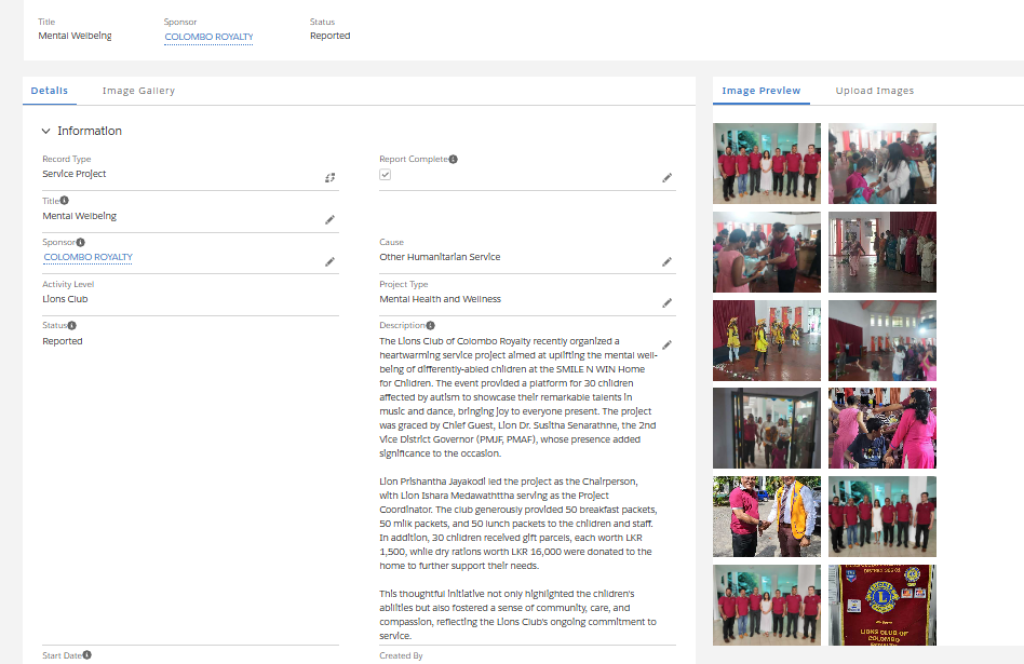Open thumbnail of group seen through doorway
1024x664 pixels.
tap(767, 428)
